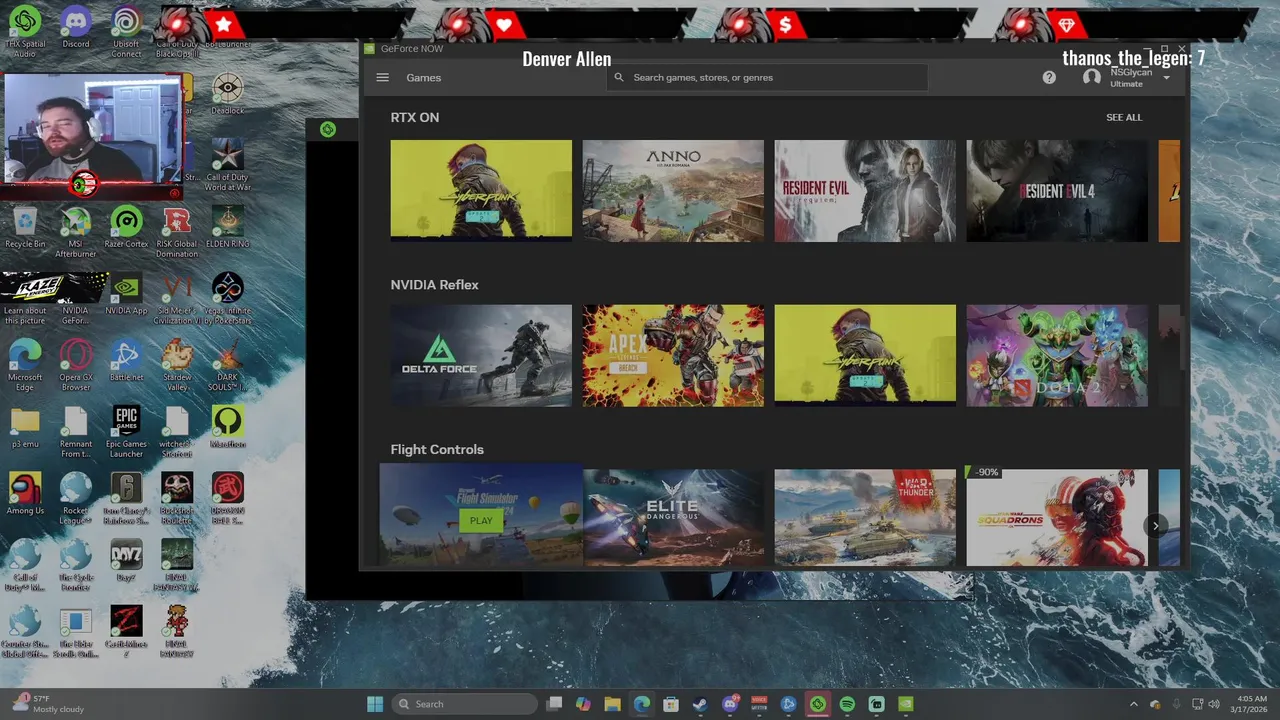The height and width of the screenshot is (720, 1280).
Task: Open DayZ desktop icon
Action: (126, 561)
